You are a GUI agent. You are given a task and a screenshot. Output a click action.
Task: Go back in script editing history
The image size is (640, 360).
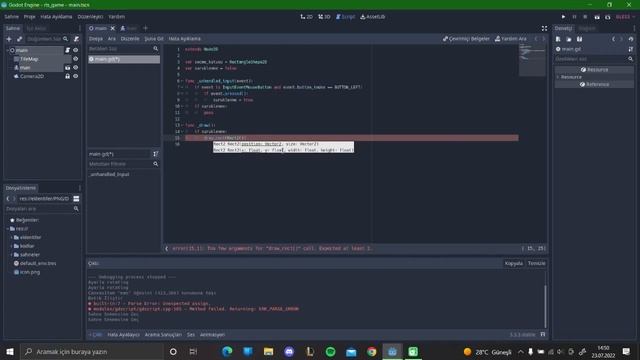536,39
